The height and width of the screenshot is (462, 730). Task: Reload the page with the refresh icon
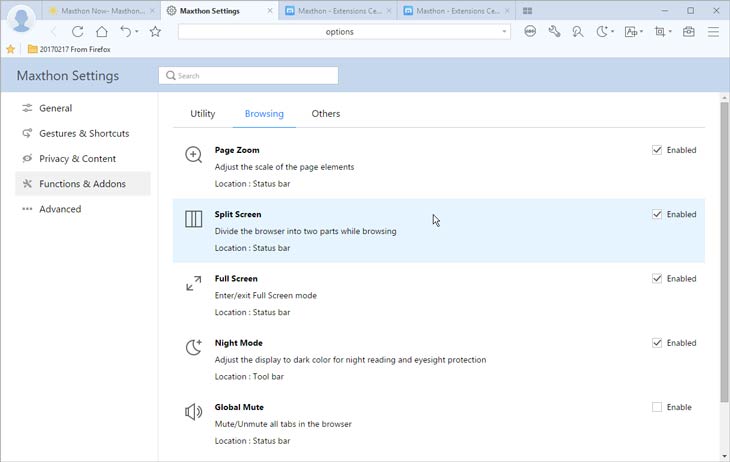(78, 32)
